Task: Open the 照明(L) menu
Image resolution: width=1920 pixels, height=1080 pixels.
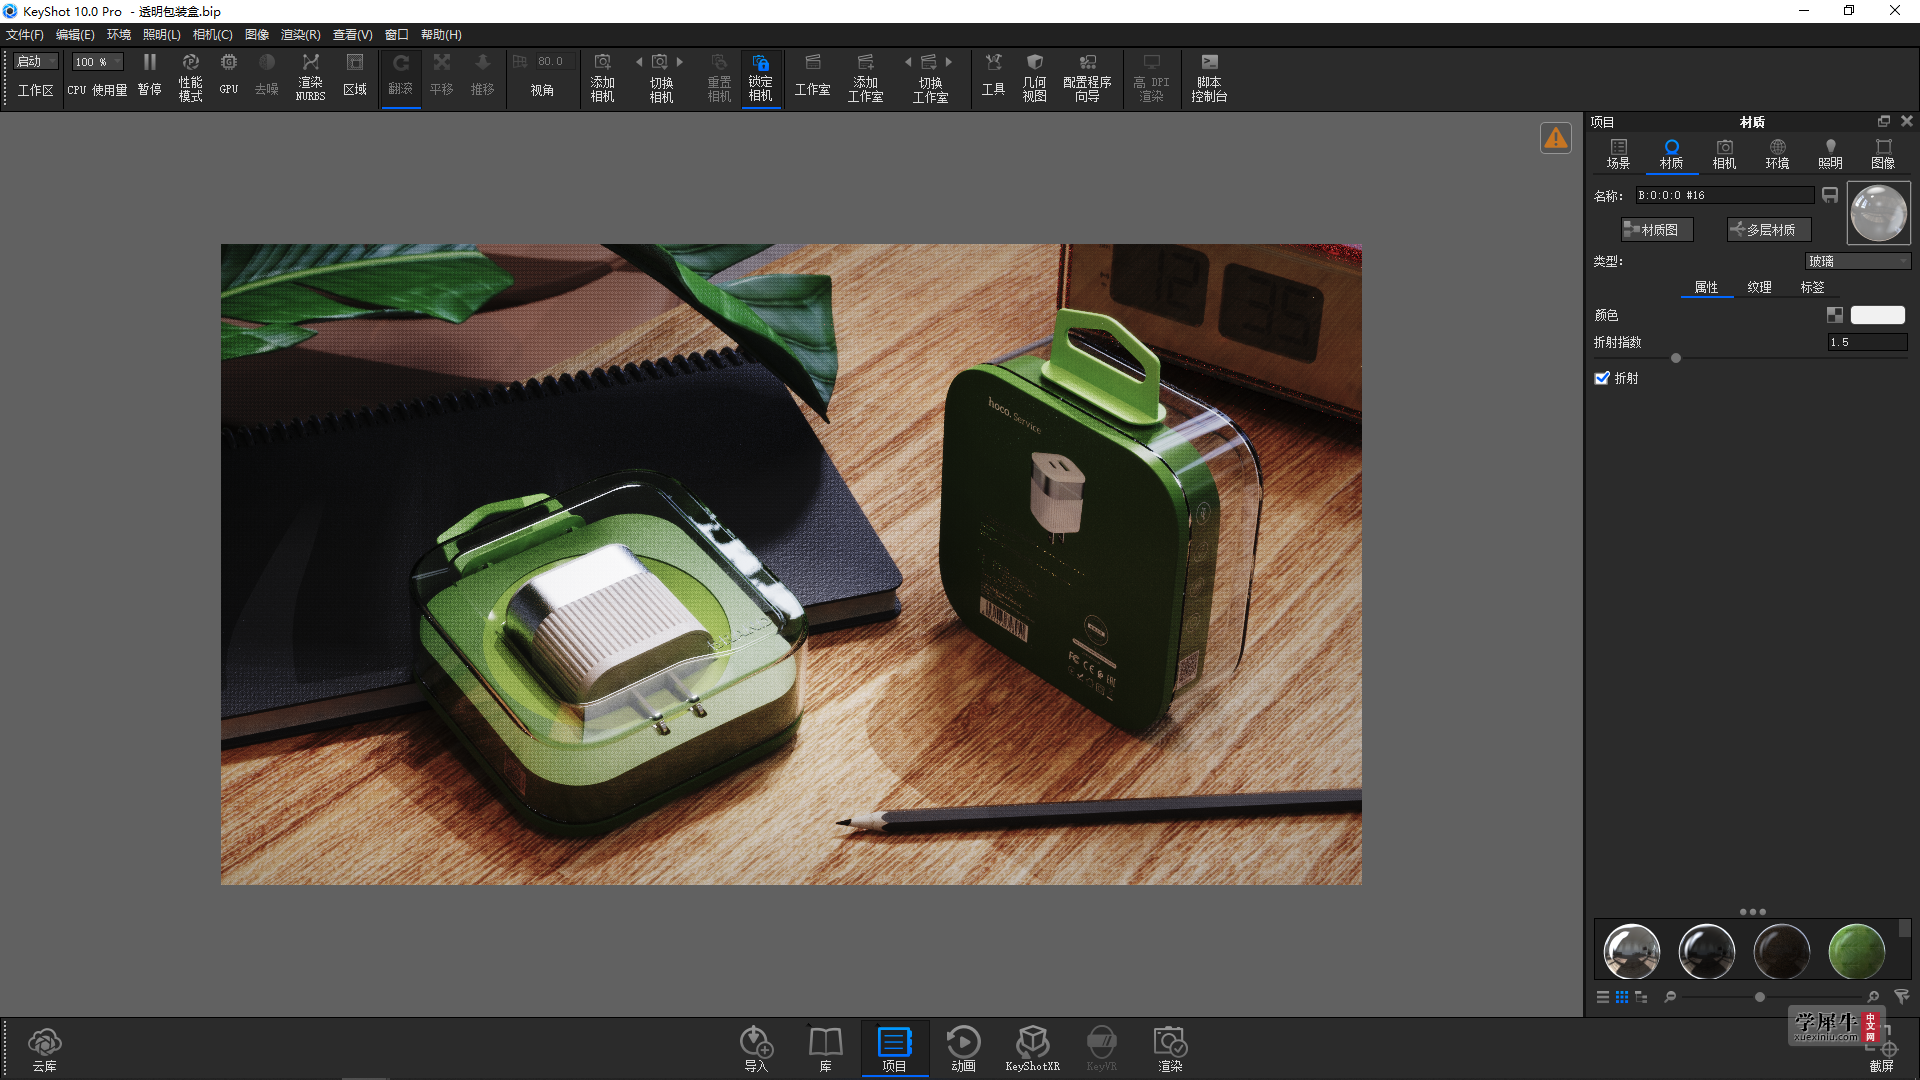Action: (x=162, y=35)
